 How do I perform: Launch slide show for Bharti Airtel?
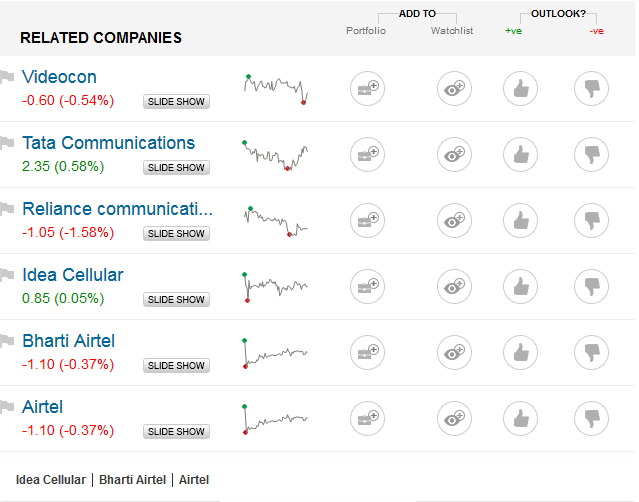click(x=176, y=366)
